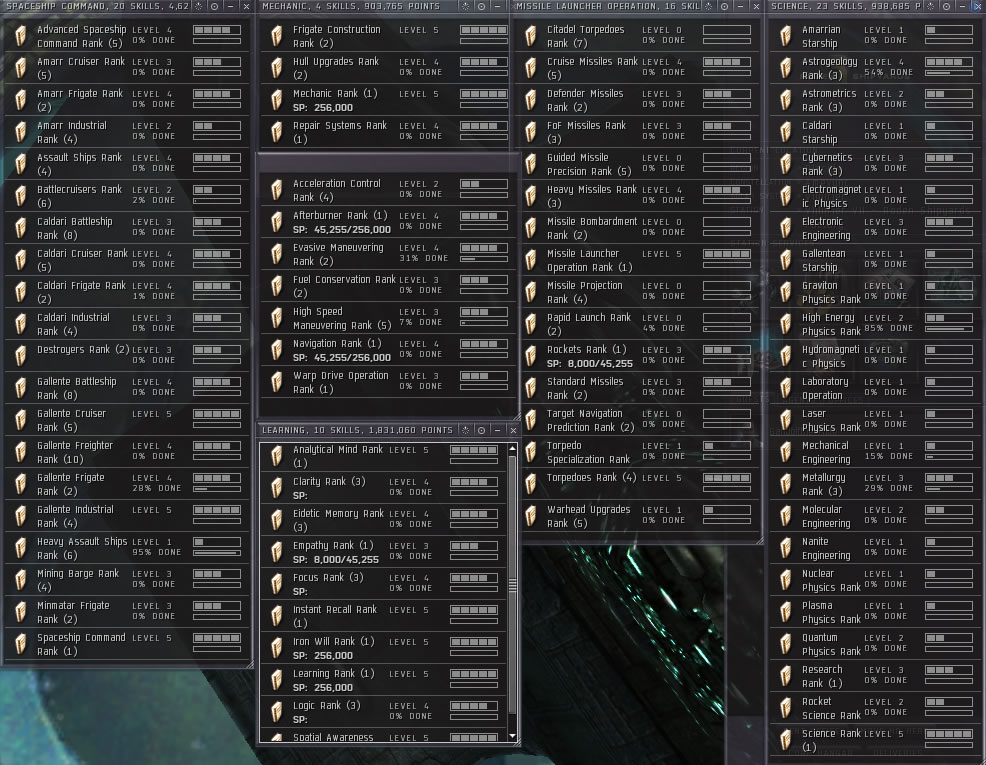Click skill book icon for Evasive Maneuvering

pyautogui.click(x=277, y=254)
